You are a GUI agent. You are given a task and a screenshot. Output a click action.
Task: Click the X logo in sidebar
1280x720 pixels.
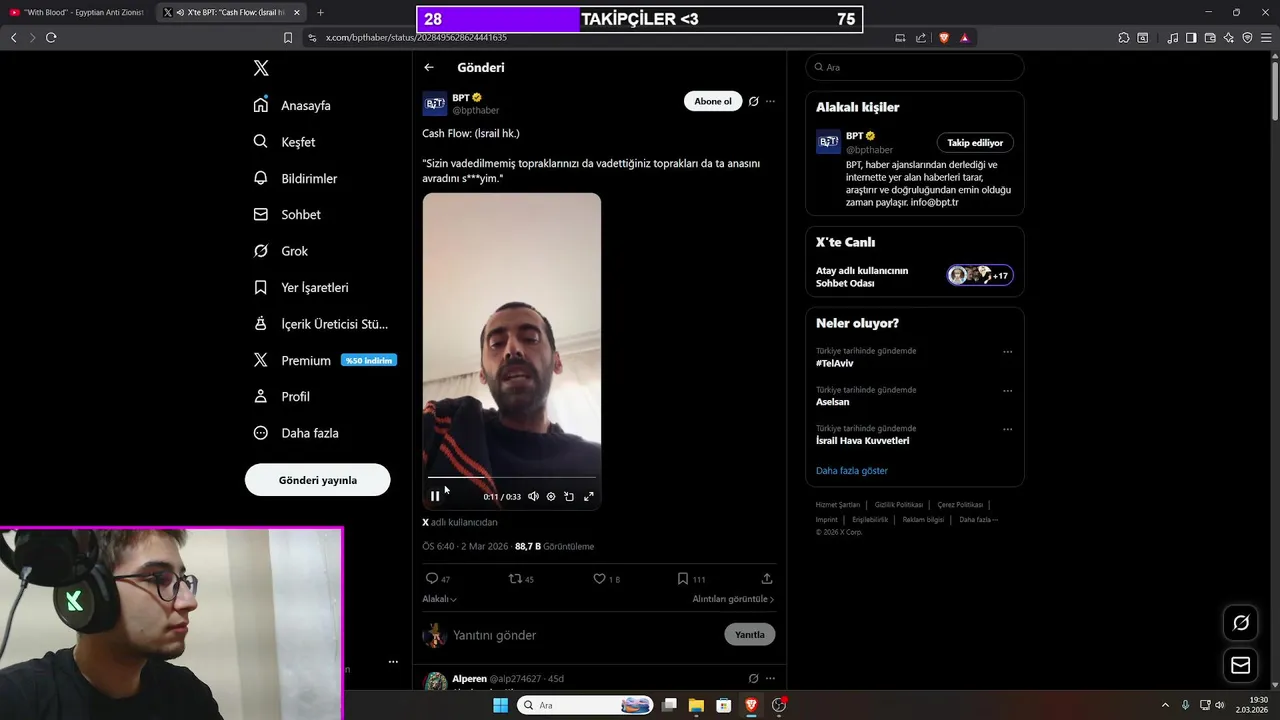click(261, 68)
